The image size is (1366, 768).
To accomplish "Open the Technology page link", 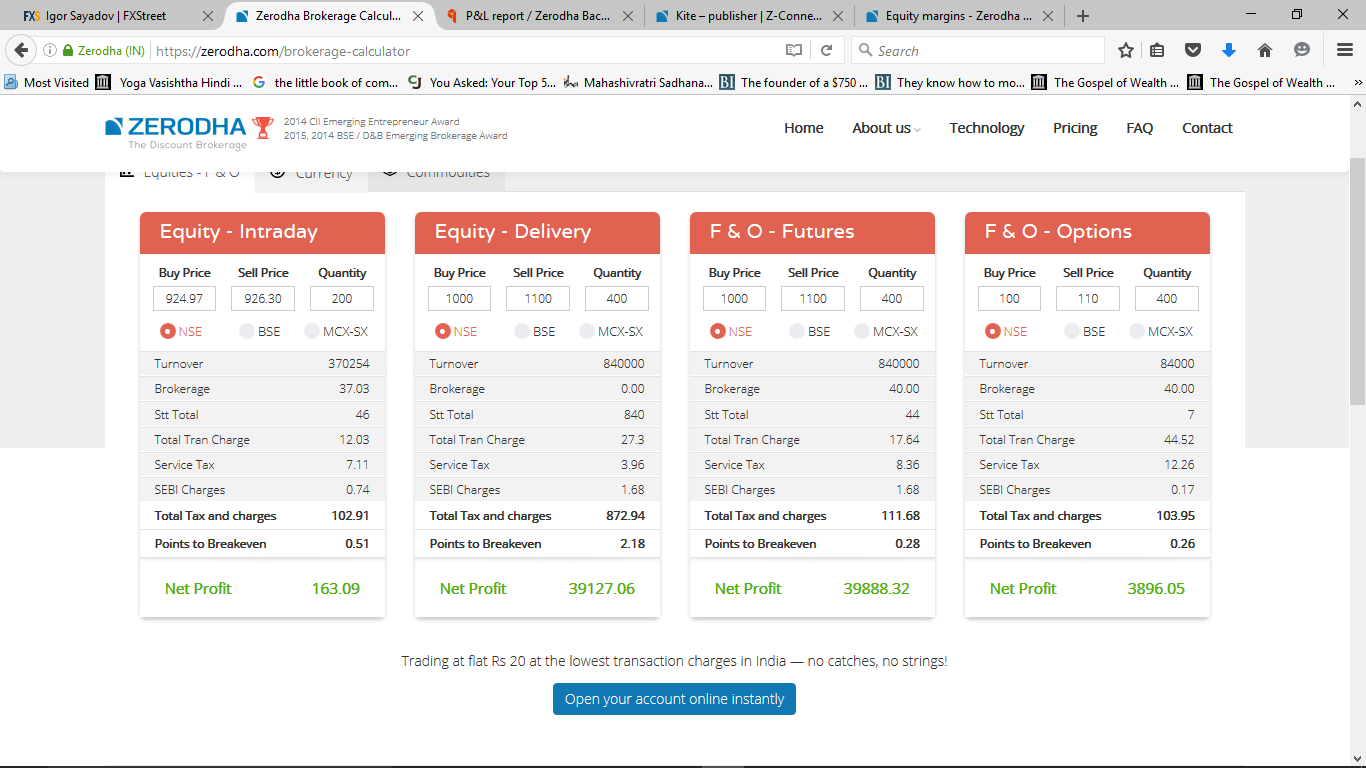I will click(x=987, y=128).
